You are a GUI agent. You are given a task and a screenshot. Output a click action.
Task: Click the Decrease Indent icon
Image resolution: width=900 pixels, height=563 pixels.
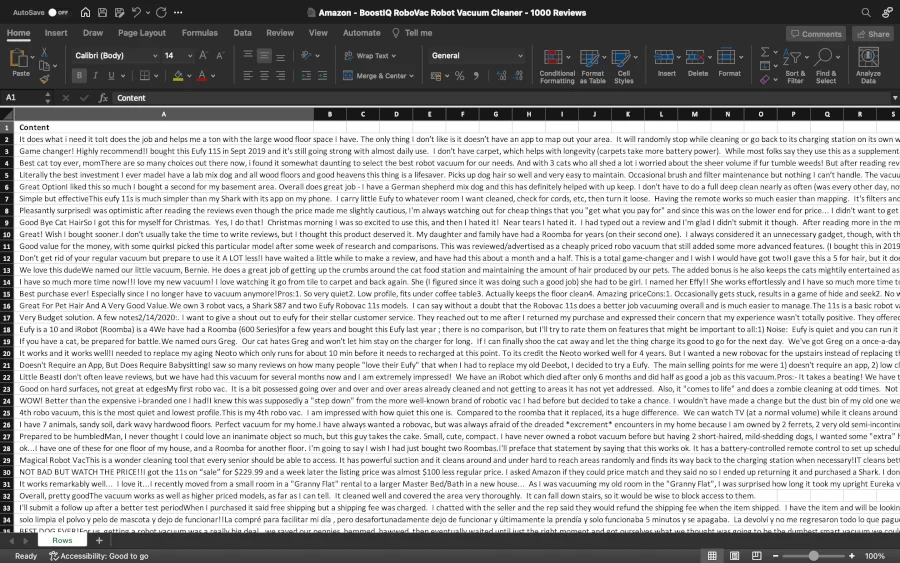pos(306,75)
